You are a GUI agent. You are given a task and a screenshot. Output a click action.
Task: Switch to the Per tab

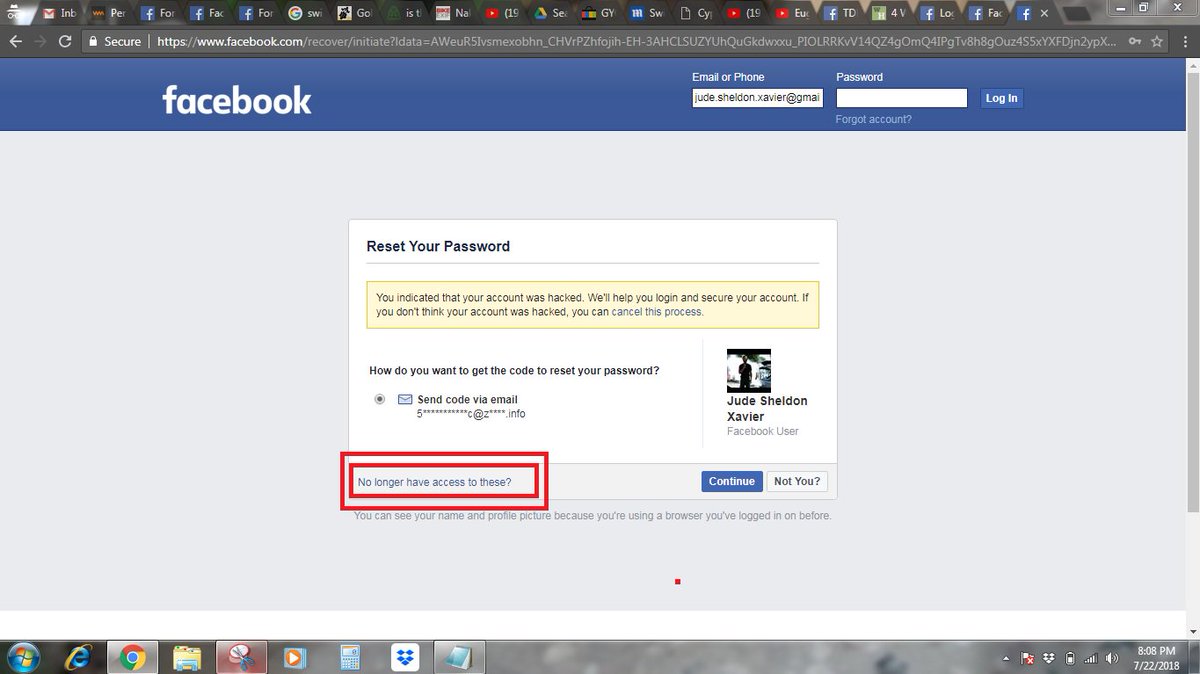[109, 14]
